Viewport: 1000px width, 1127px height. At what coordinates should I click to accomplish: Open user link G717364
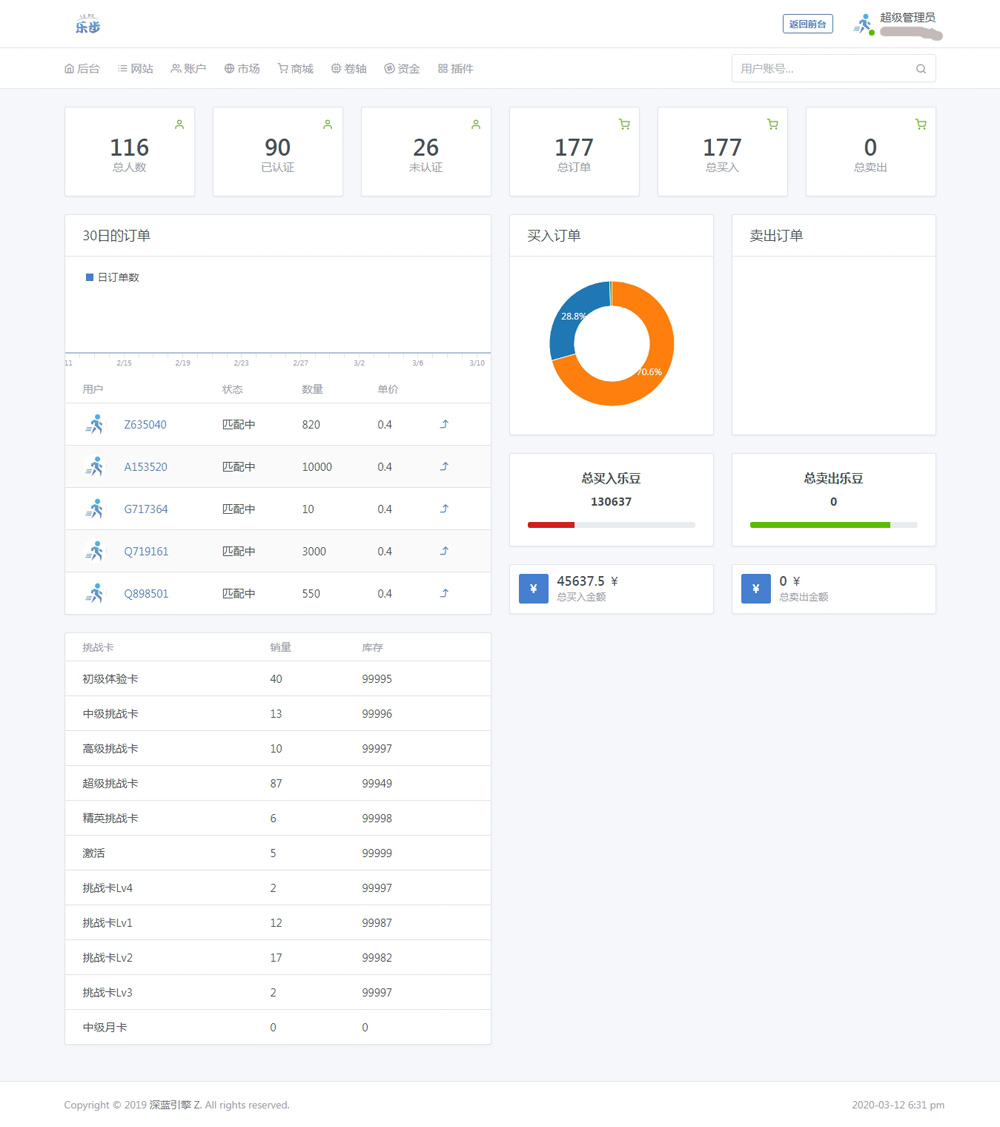click(x=146, y=510)
